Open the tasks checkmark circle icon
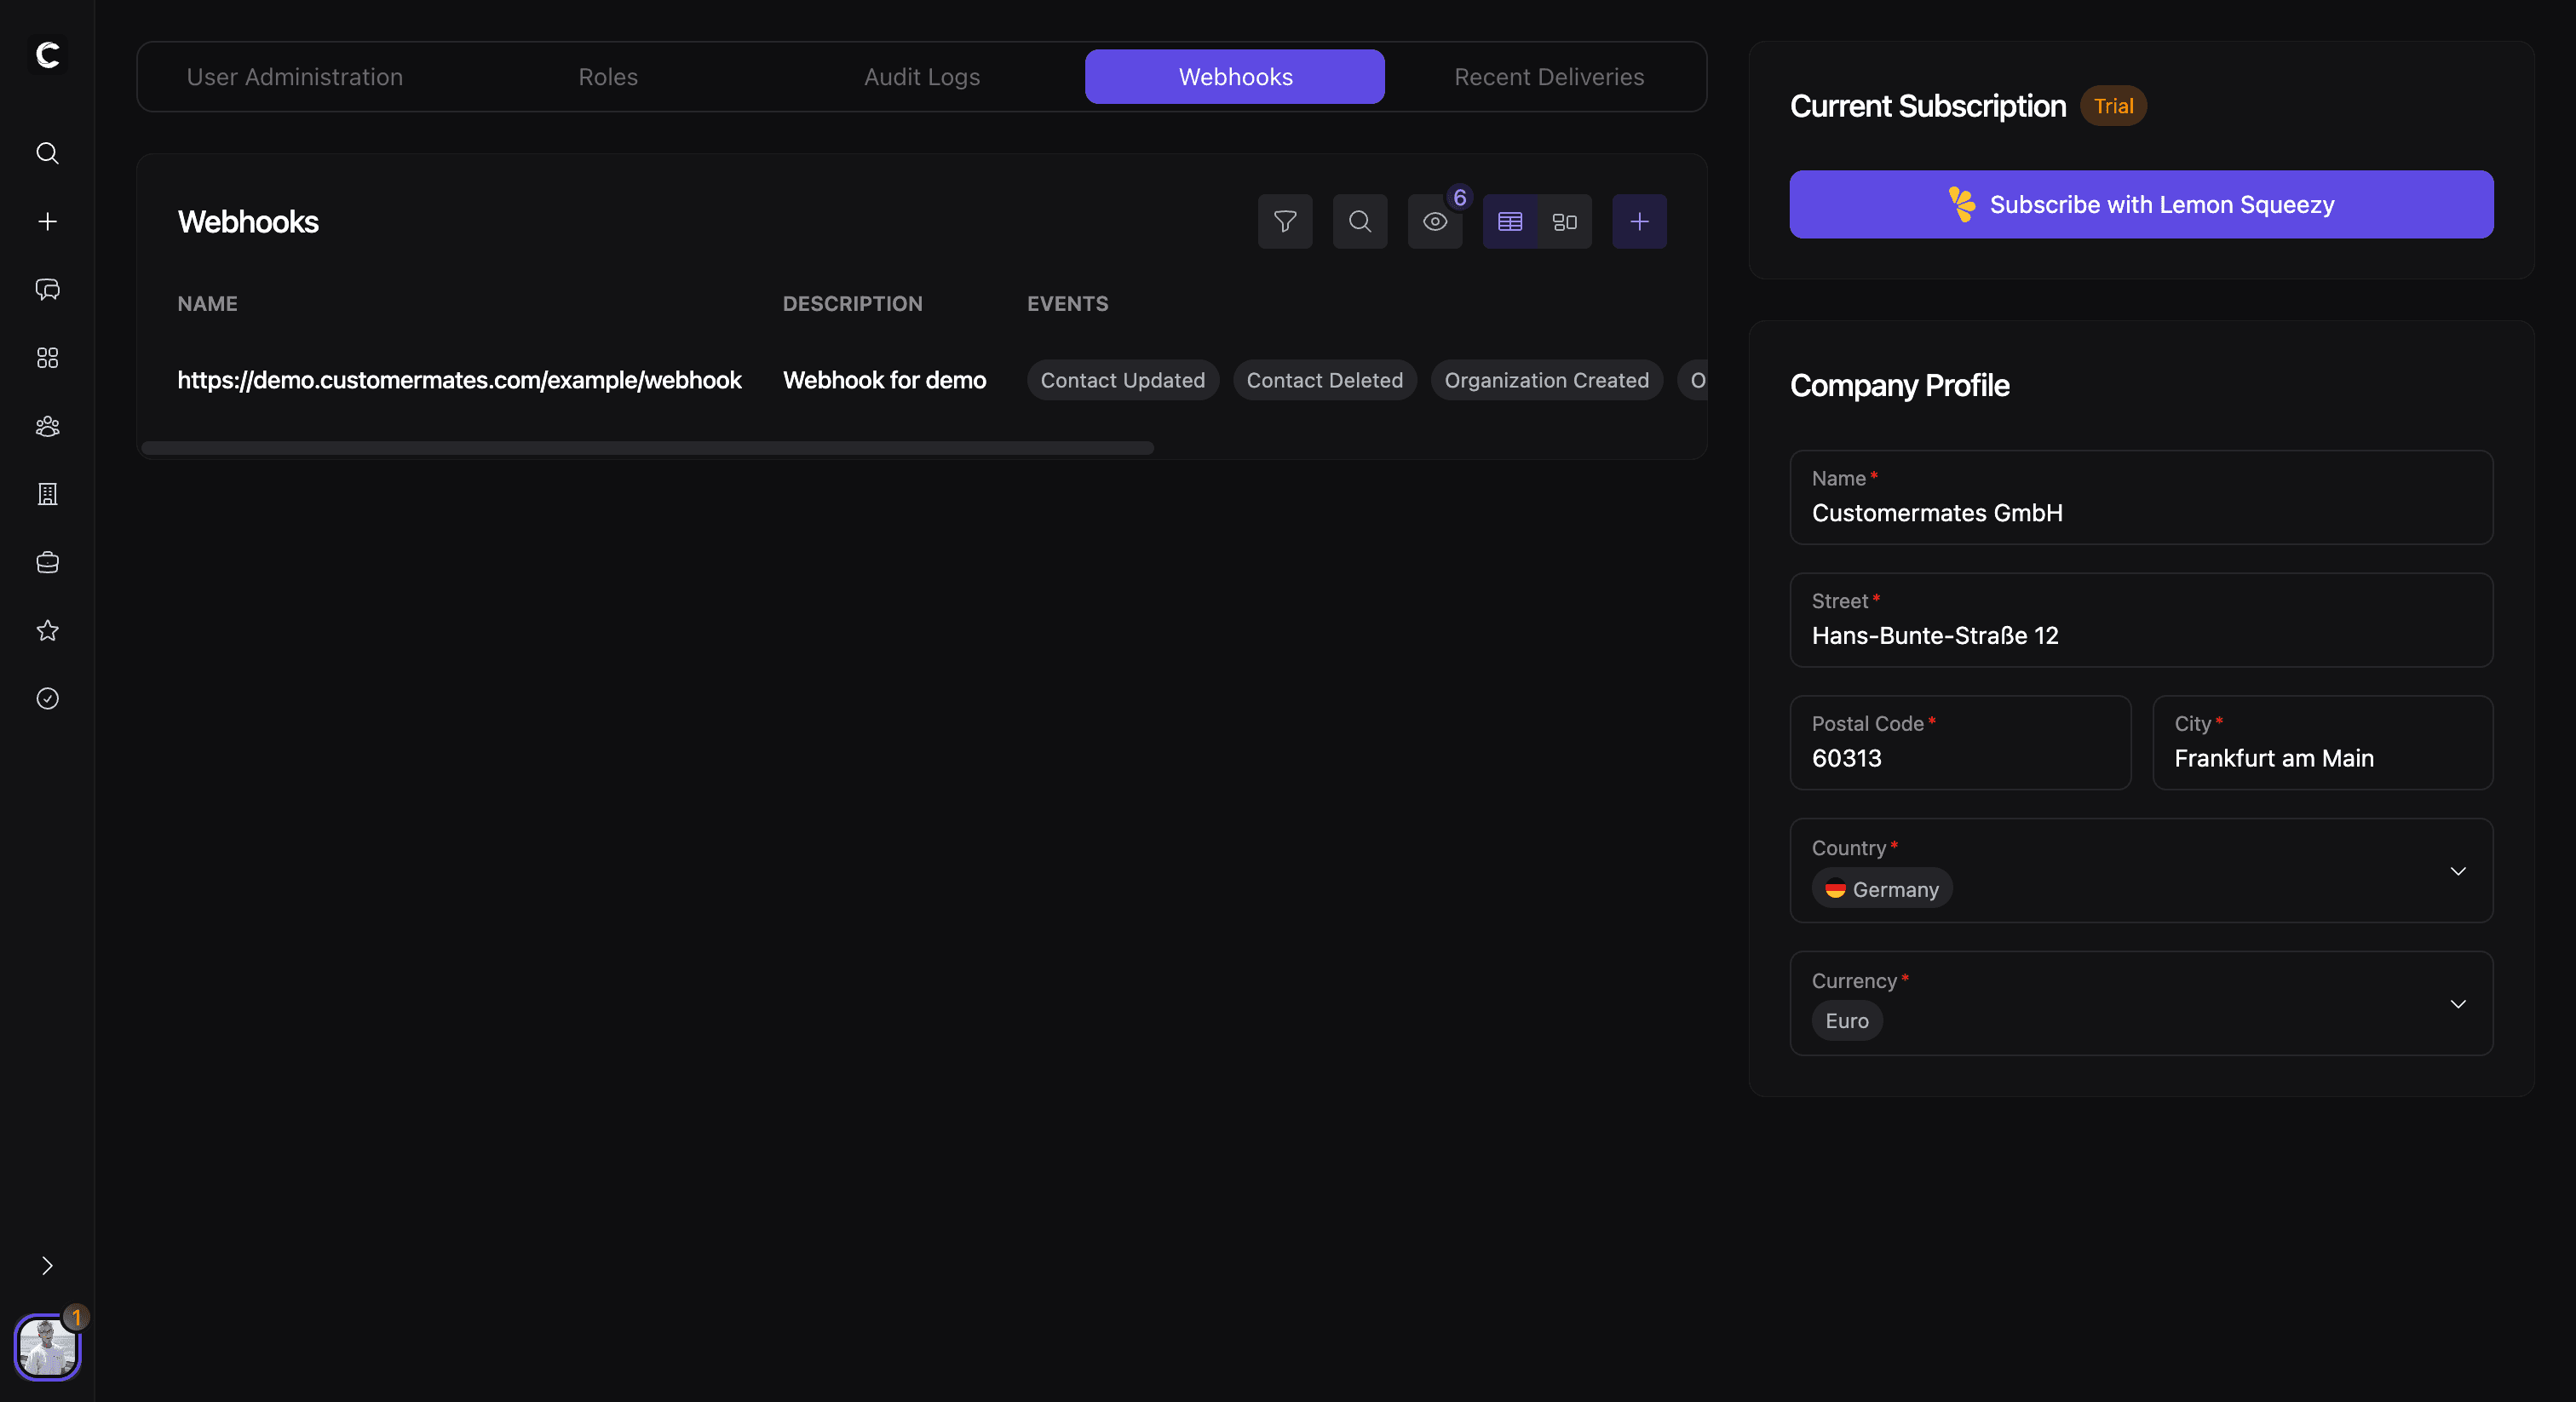This screenshot has height=1402, width=2576. 47,698
